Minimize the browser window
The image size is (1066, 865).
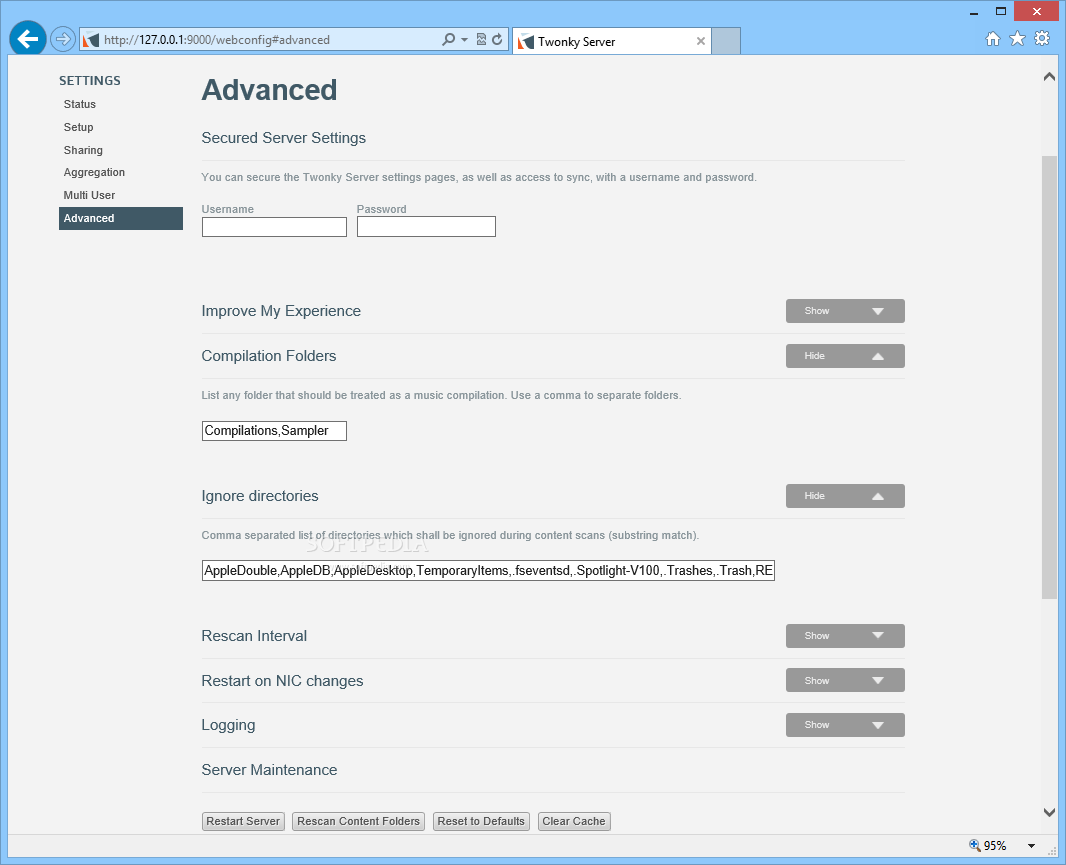pyautogui.click(x=974, y=12)
